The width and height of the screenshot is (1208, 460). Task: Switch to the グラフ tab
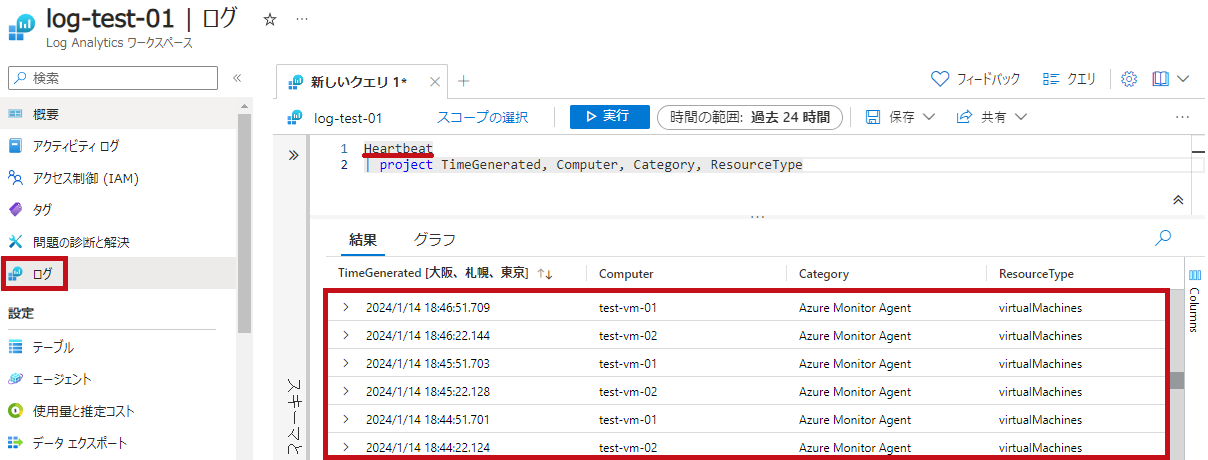click(x=435, y=240)
